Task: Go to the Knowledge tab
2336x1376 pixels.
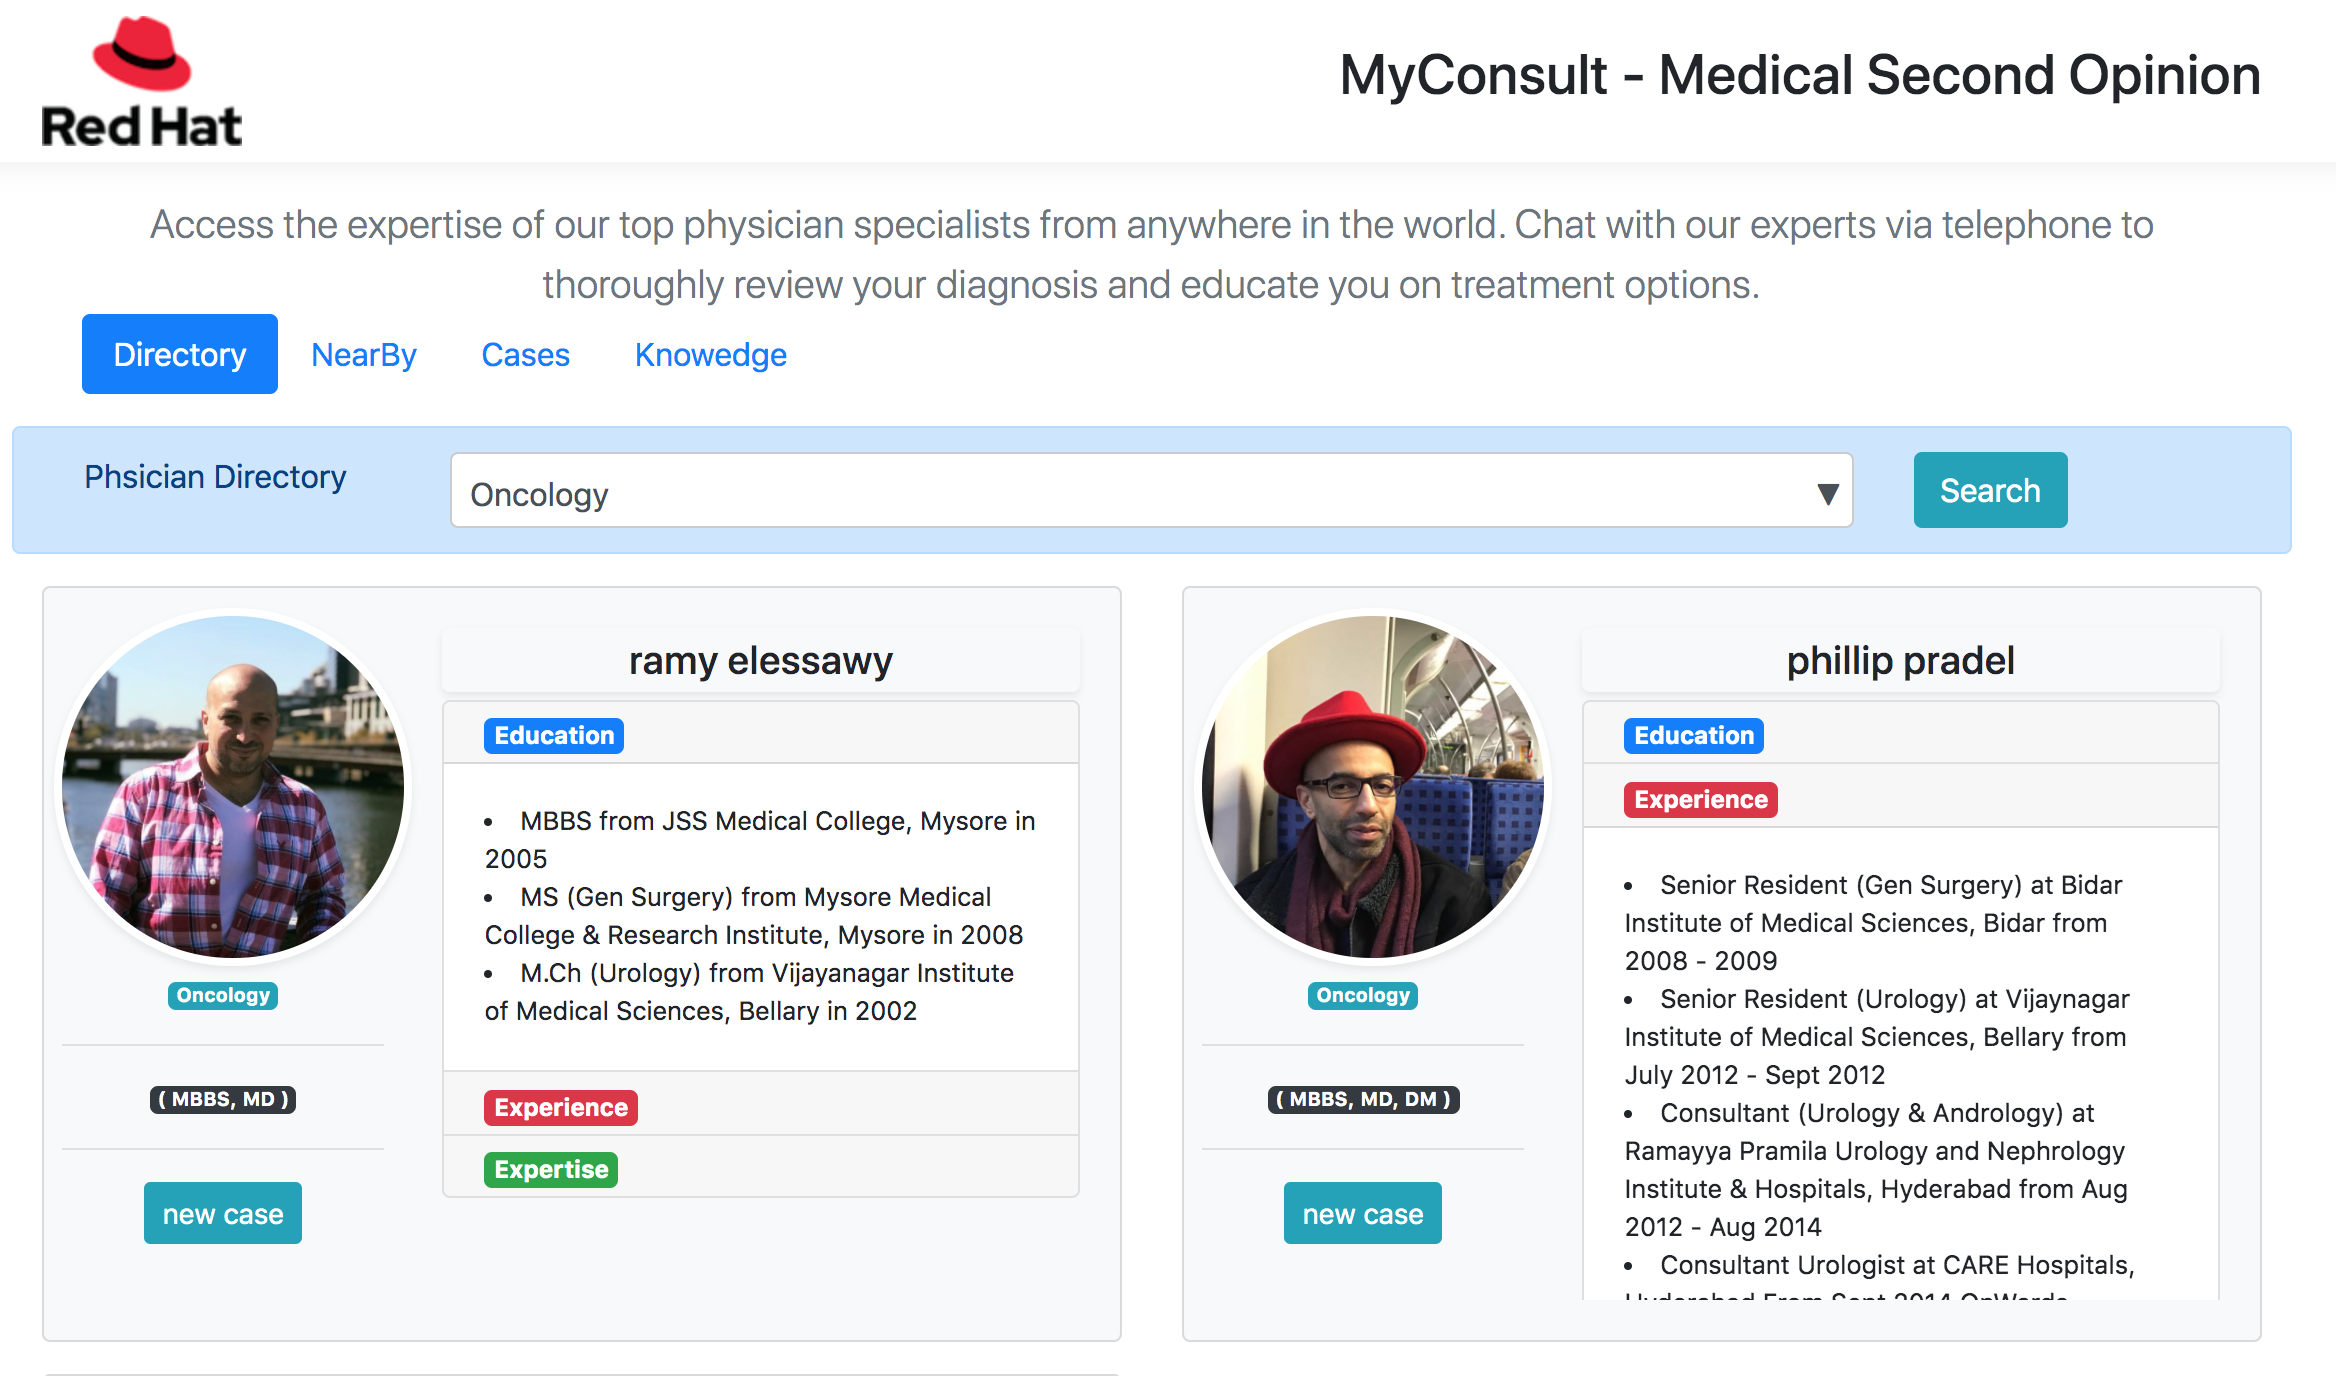Action: [x=710, y=355]
